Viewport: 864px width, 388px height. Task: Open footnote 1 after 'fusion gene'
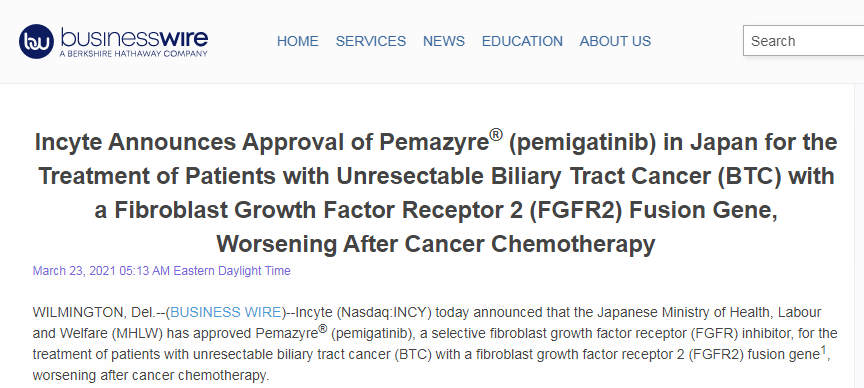tap(824, 351)
